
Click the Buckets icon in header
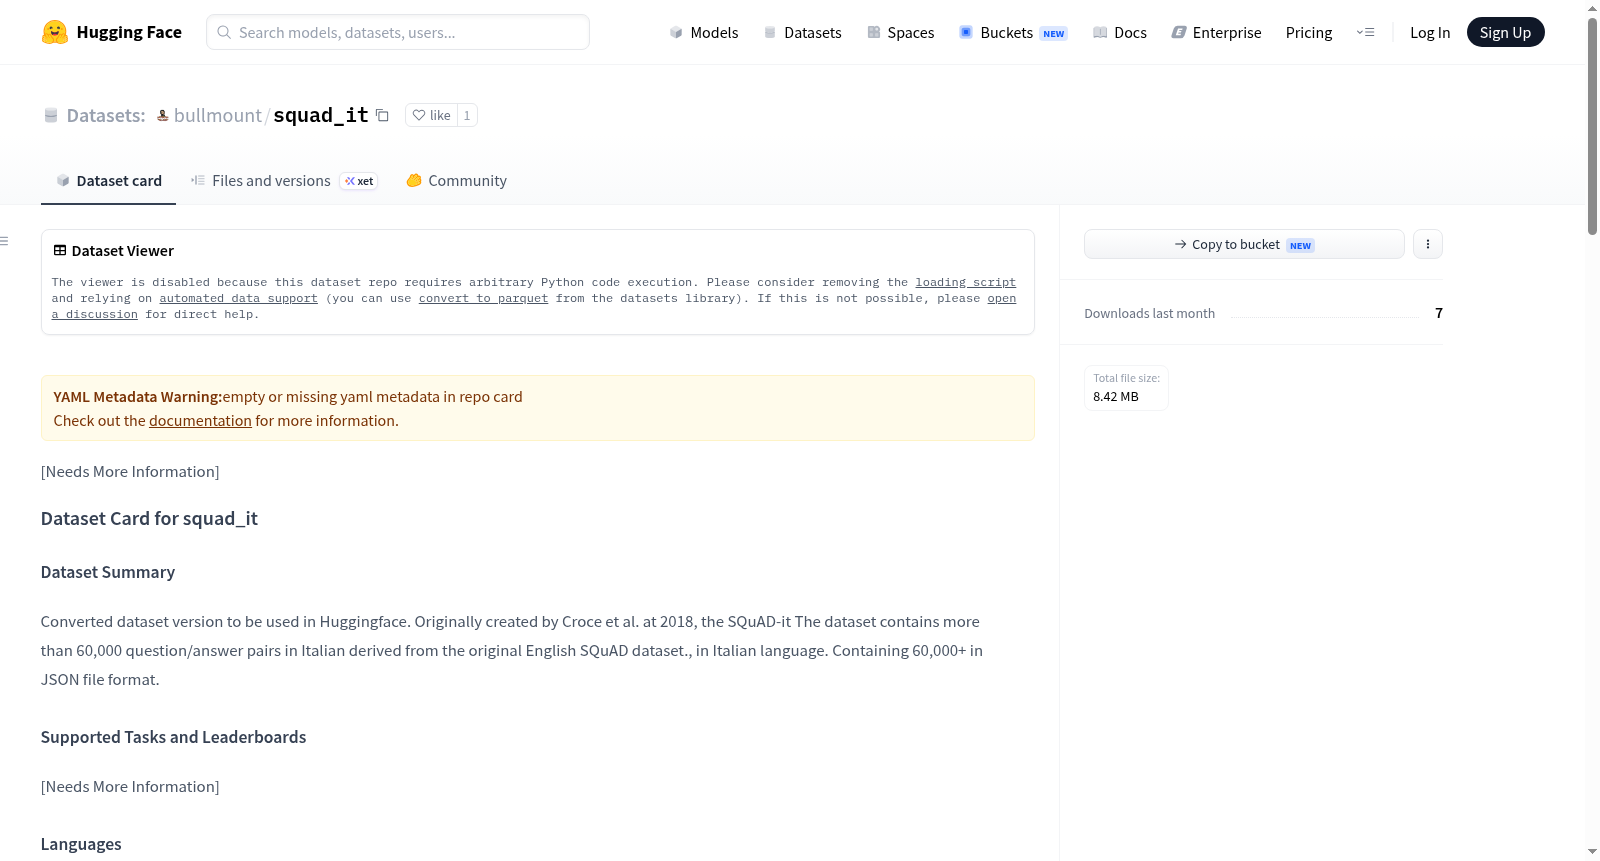966,32
